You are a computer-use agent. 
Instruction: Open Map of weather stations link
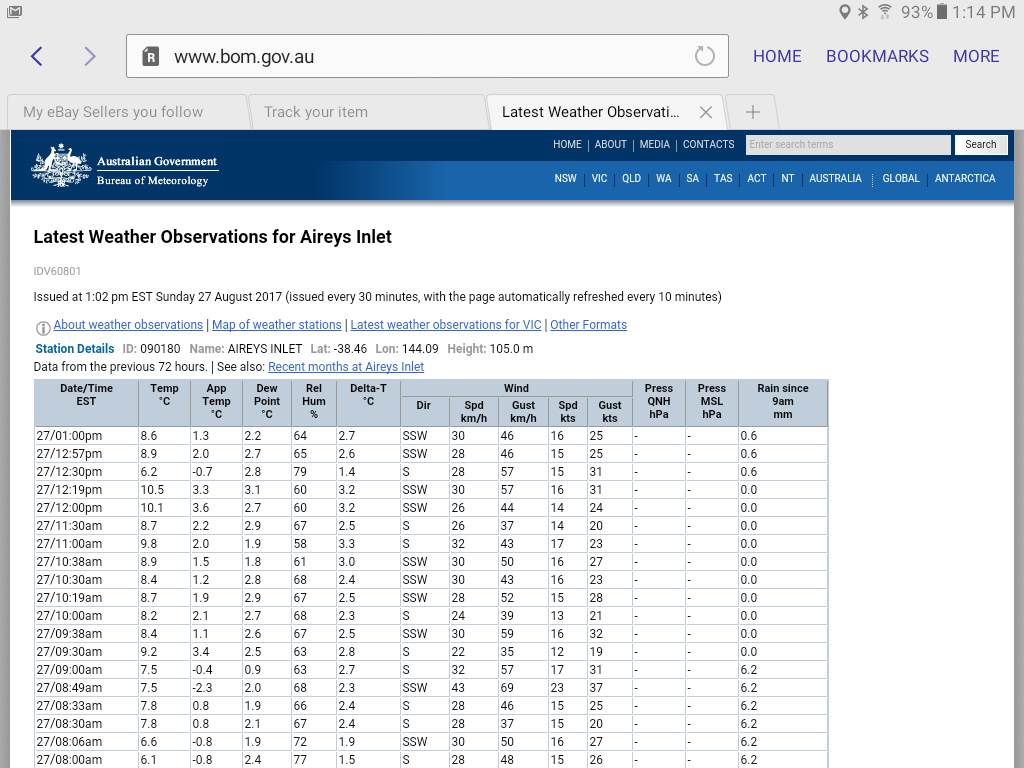point(276,325)
